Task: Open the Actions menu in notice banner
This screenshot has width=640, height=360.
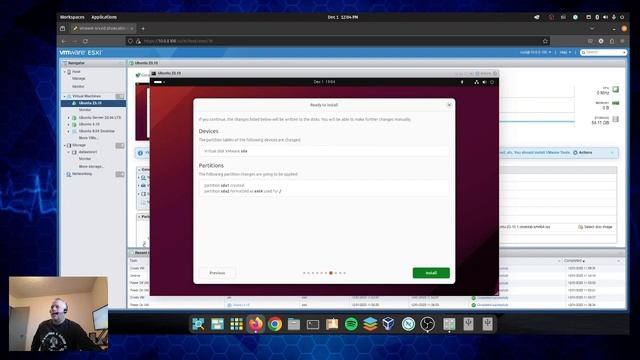Action: (582, 153)
